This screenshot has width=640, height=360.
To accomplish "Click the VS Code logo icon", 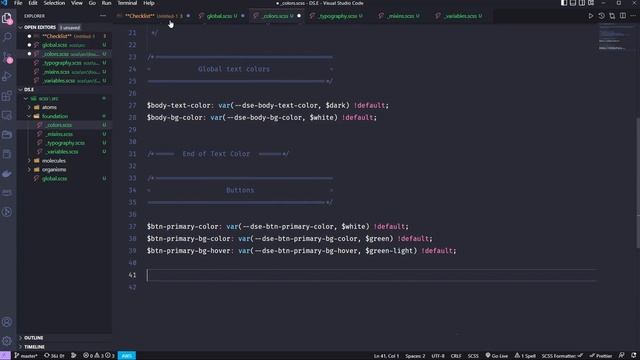I will (4, 3).
